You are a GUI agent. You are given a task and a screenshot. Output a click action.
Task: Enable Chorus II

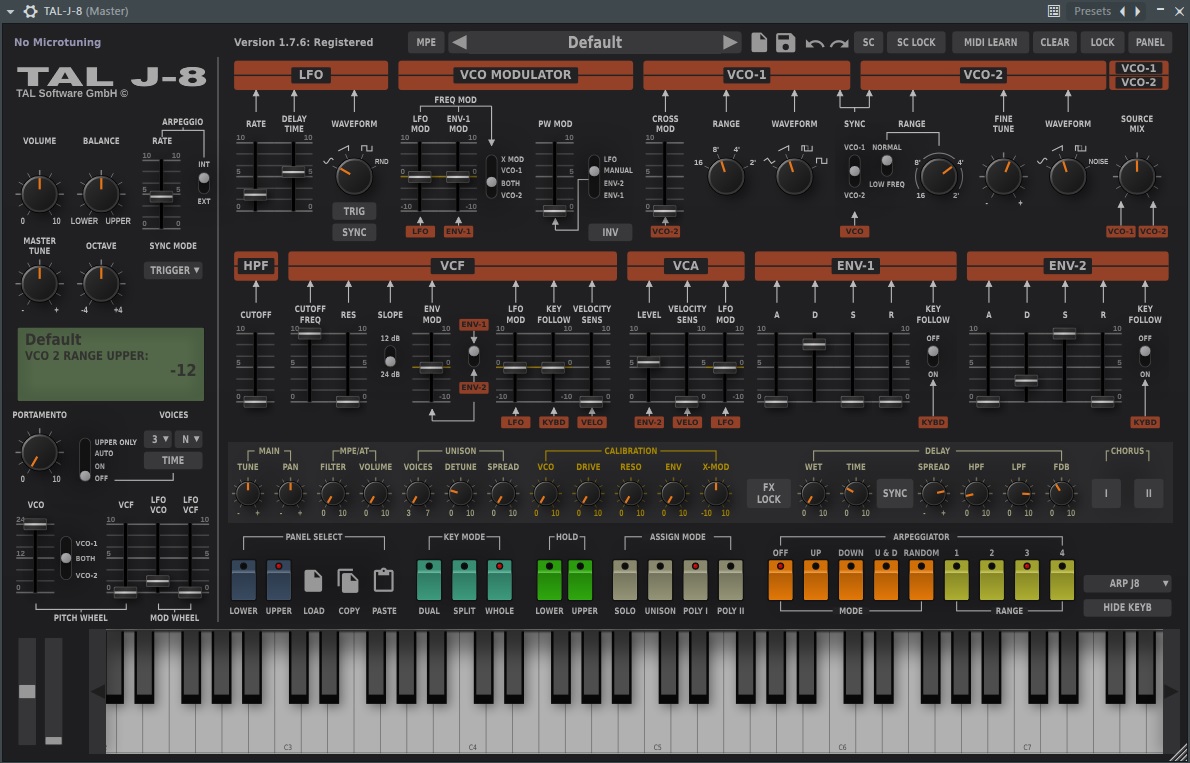coord(1148,493)
